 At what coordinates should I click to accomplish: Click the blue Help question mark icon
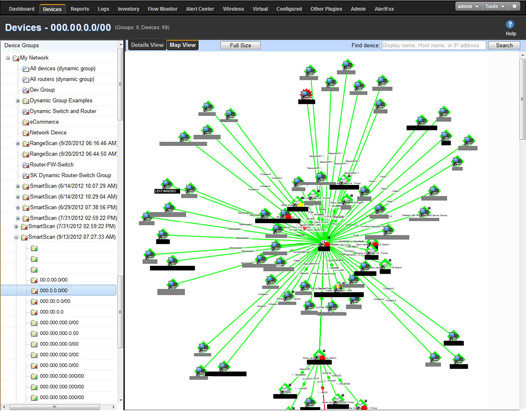point(510,24)
